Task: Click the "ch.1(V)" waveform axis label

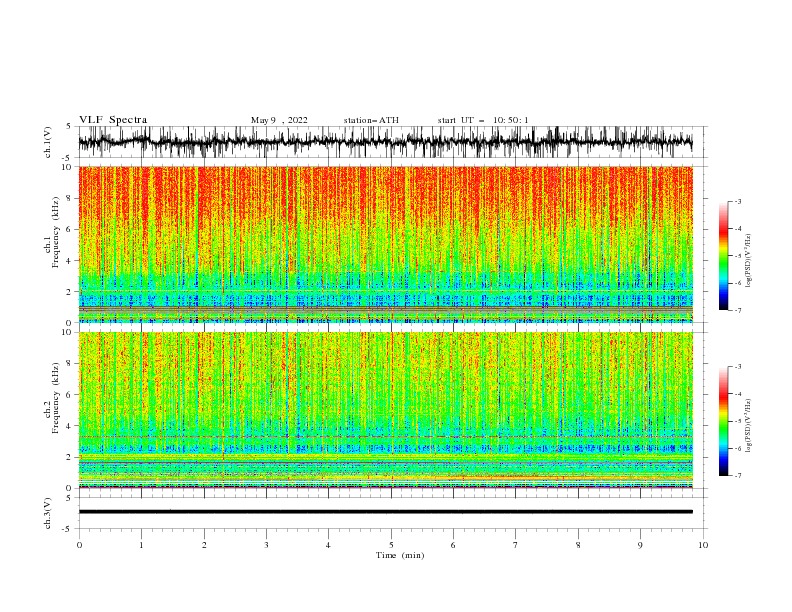Action: [48, 142]
